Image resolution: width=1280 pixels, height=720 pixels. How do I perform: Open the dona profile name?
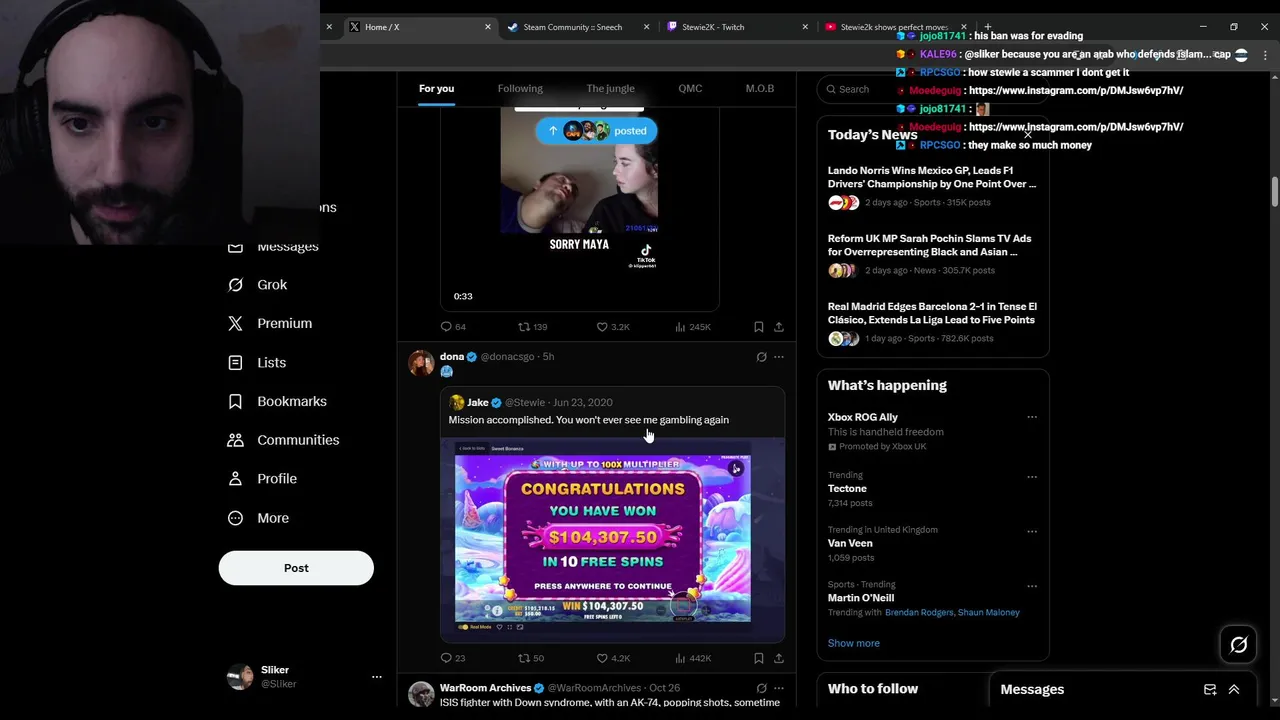(x=452, y=357)
